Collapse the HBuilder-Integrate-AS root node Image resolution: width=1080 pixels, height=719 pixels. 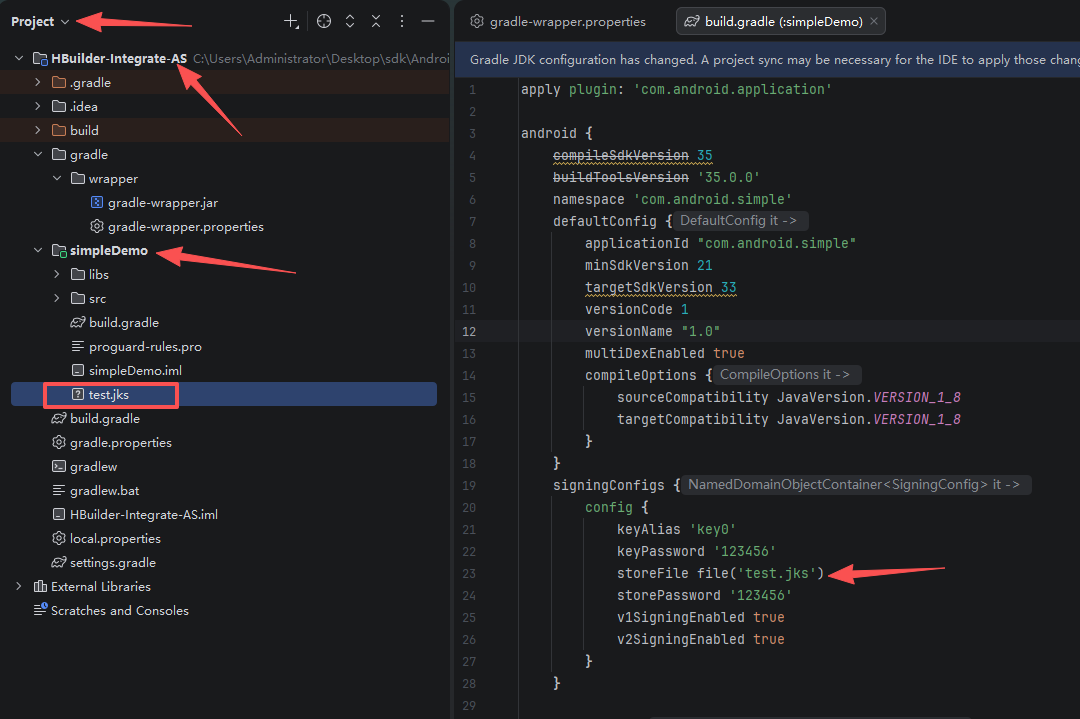[19, 59]
